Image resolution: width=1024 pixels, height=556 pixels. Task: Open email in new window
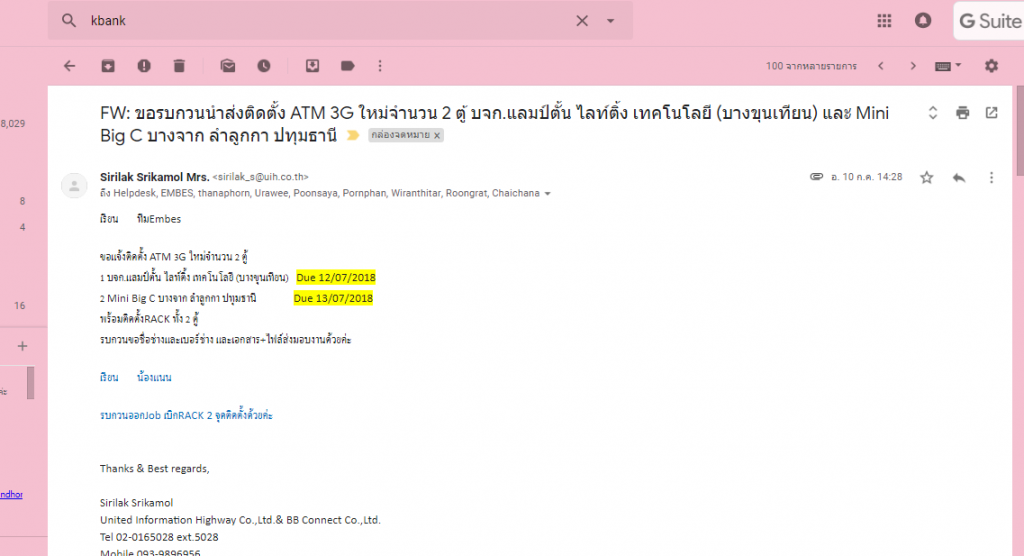coord(991,113)
